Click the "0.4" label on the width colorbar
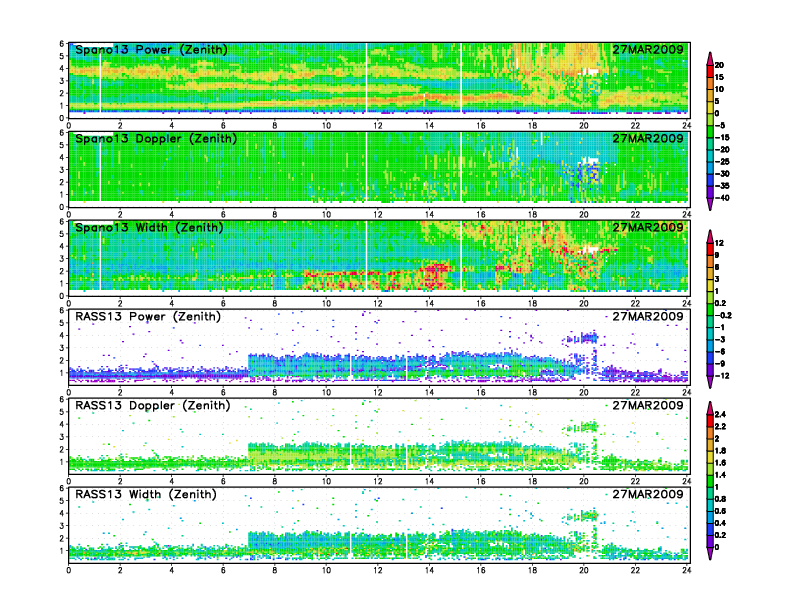Image resolution: width=792 pixels, height=612 pixels. pyautogui.click(x=720, y=523)
